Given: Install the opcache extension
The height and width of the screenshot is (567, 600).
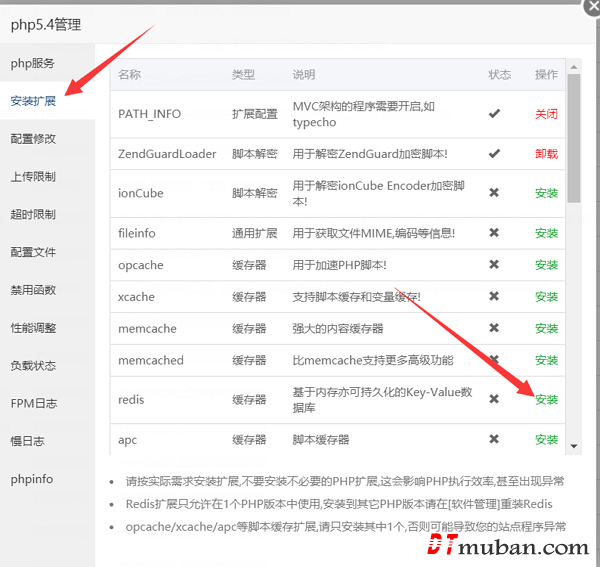Looking at the screenshot, I should pos(546,265).
